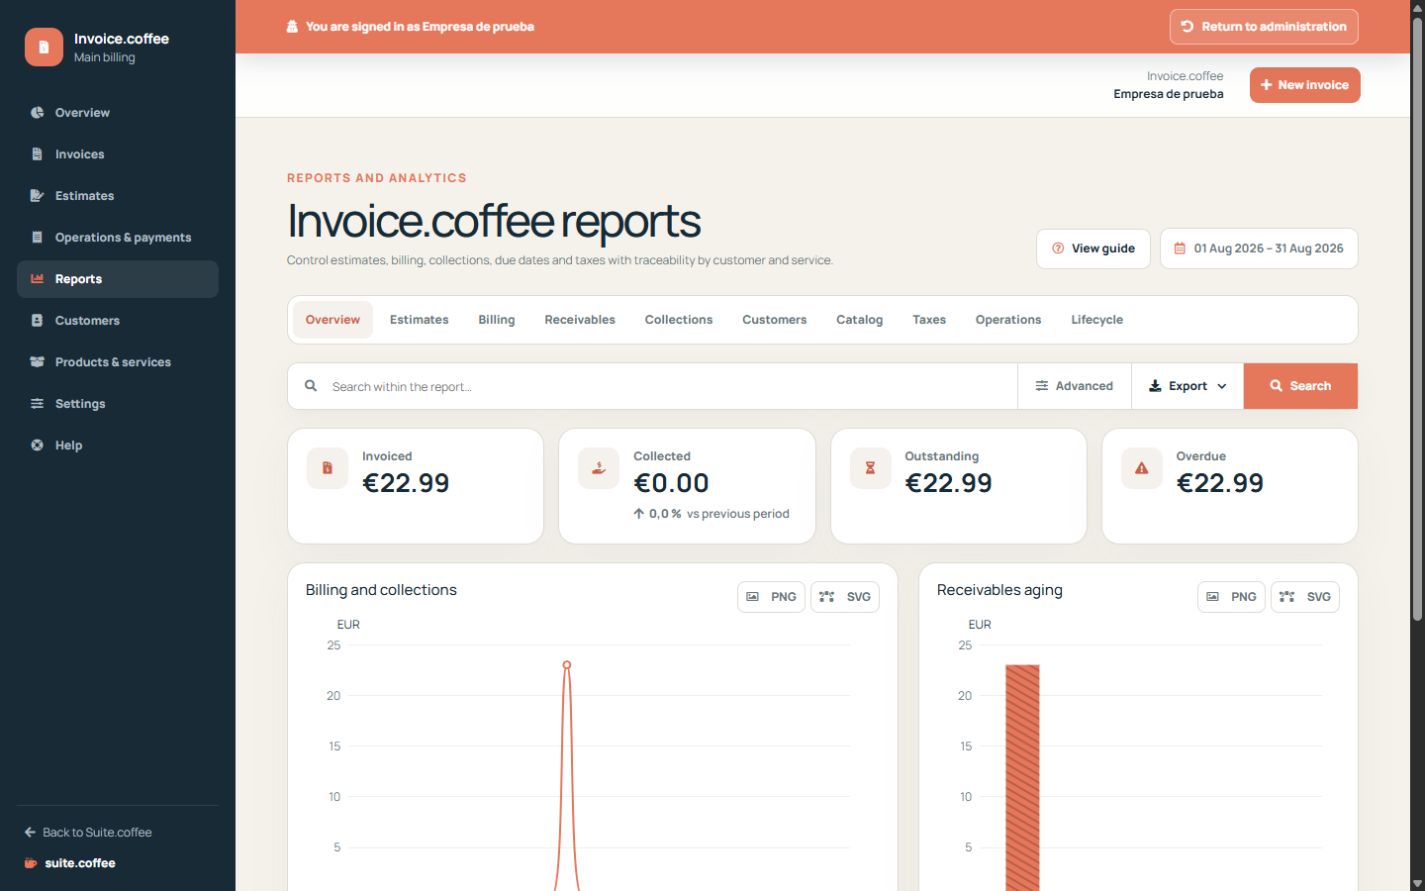The width and height of the screenshot is (1425, 891).
Task: Click Return to administration button
Action: 1264,27
